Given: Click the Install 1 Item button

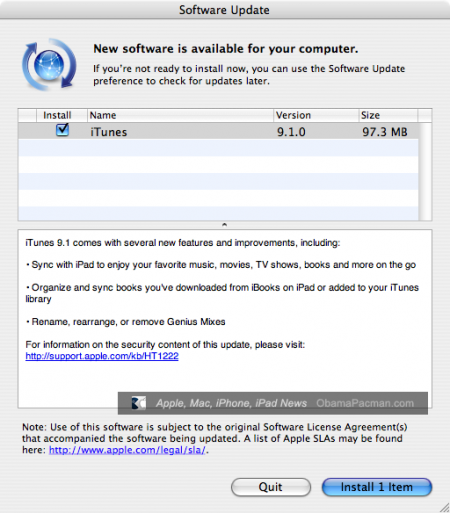Looking at the screenshot, I should (377, 487).
